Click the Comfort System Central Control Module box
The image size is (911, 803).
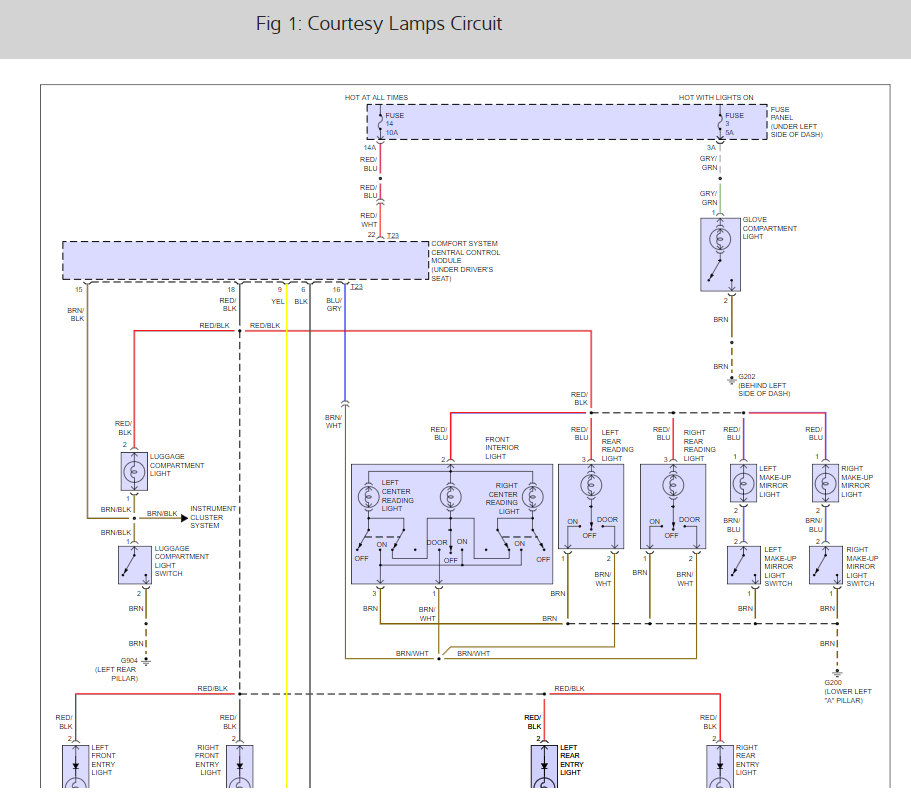(x=245, y=261)
